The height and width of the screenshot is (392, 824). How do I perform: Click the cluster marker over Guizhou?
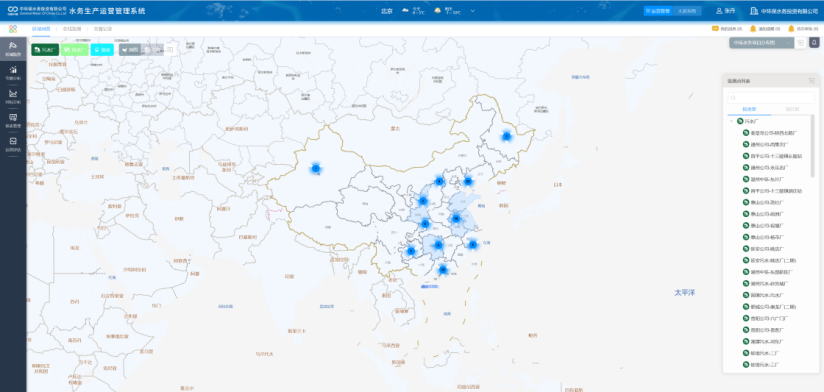click(x=411, y=251)
